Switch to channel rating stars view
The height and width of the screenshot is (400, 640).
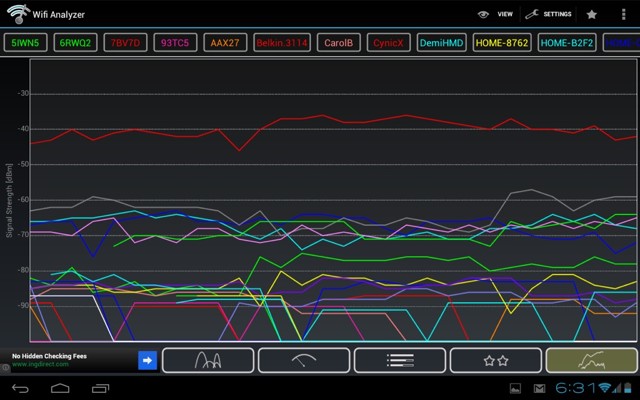tap(496, 360)
